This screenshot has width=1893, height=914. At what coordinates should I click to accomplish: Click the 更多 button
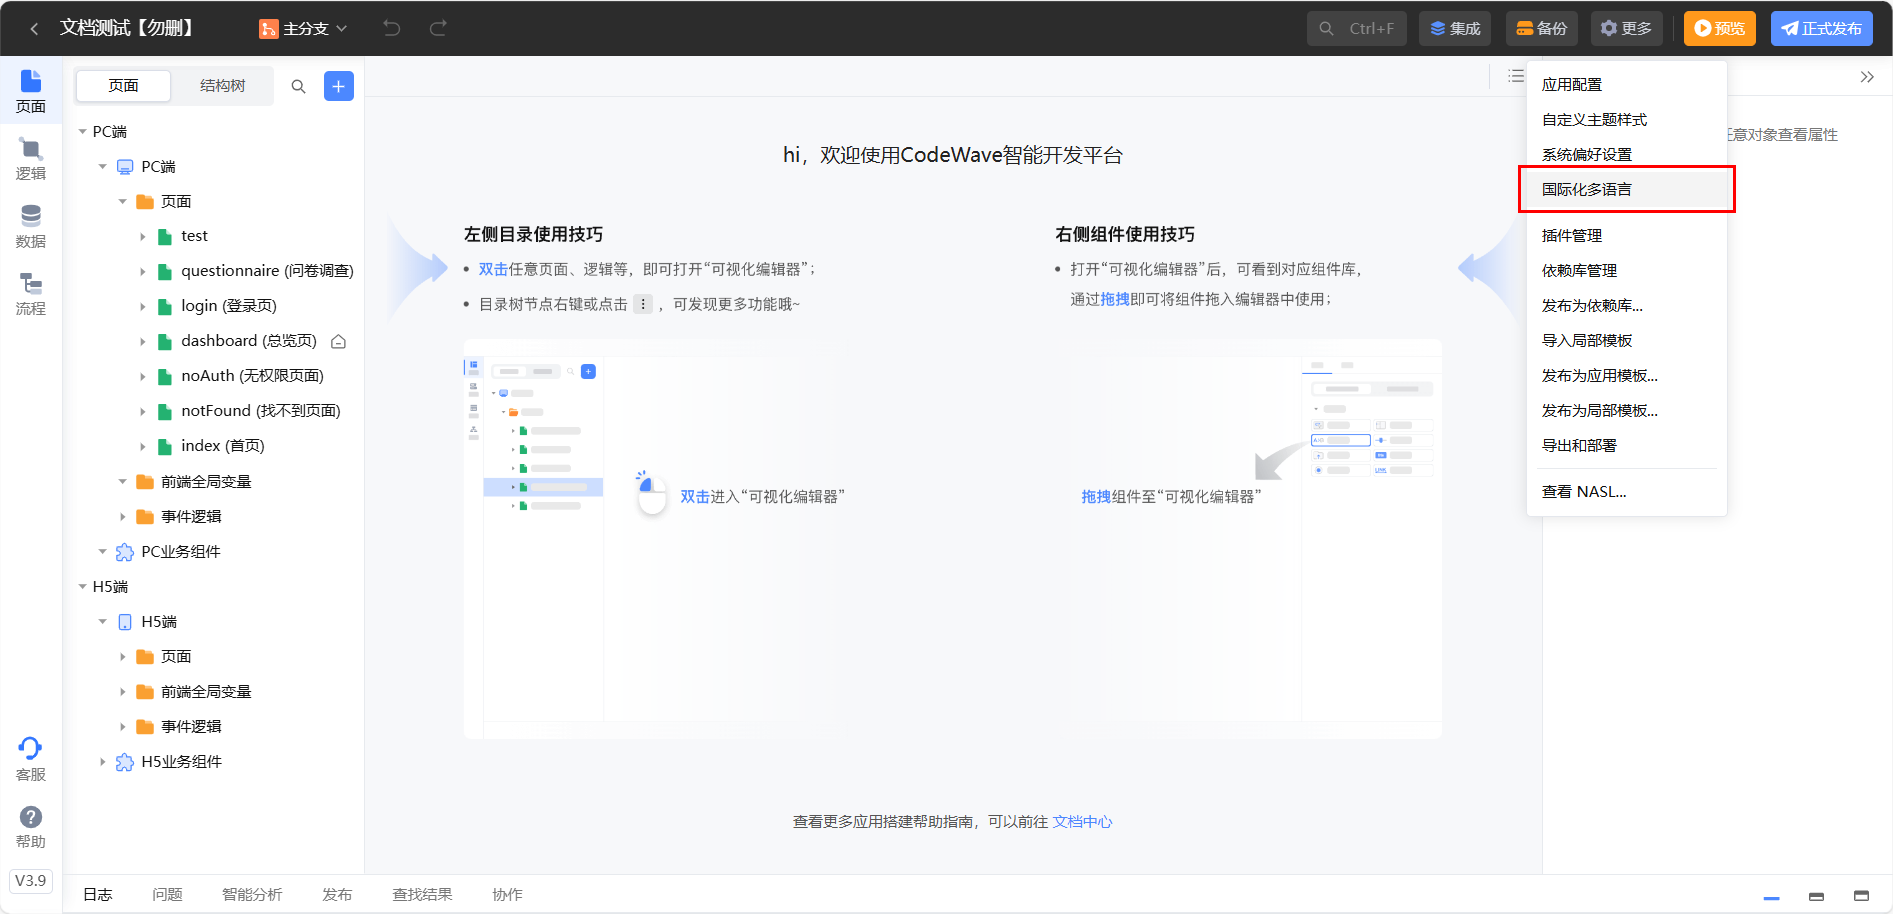pyautogui.click(x=1626, y=29)
